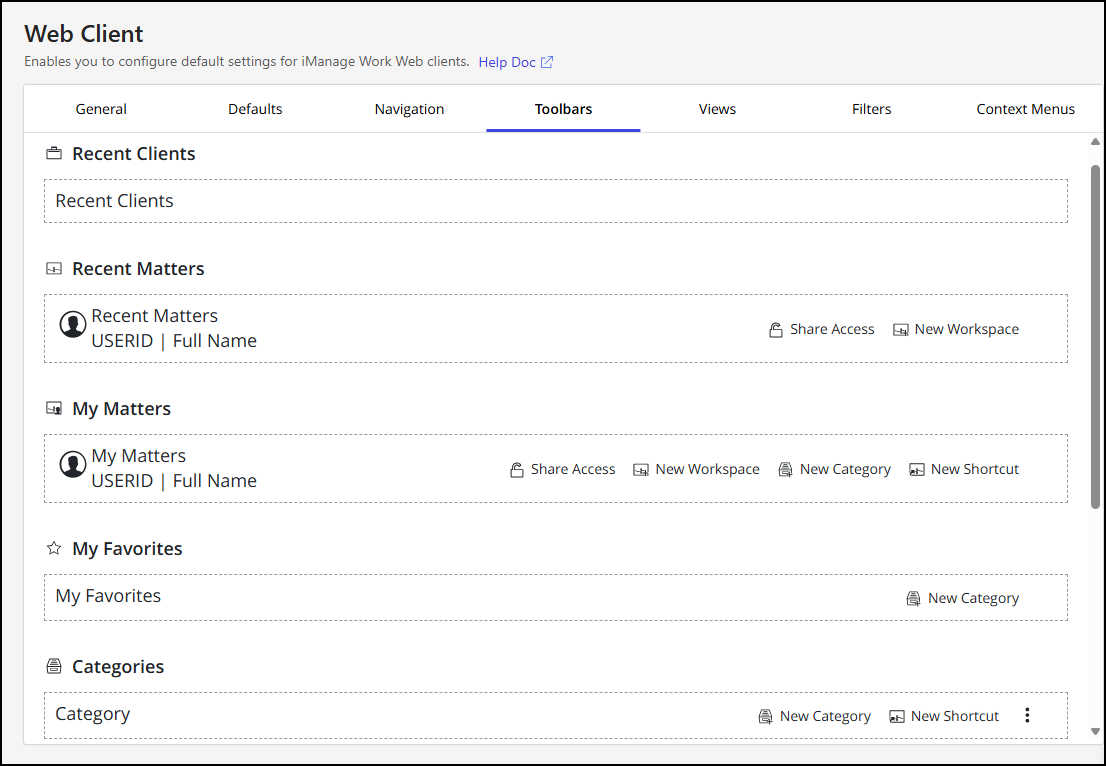This screenshot has width=1106, height=766.
Task: Click the New Shortcut icon in Category toolbar
Action: pyautogui.click(x=897, y=717)
